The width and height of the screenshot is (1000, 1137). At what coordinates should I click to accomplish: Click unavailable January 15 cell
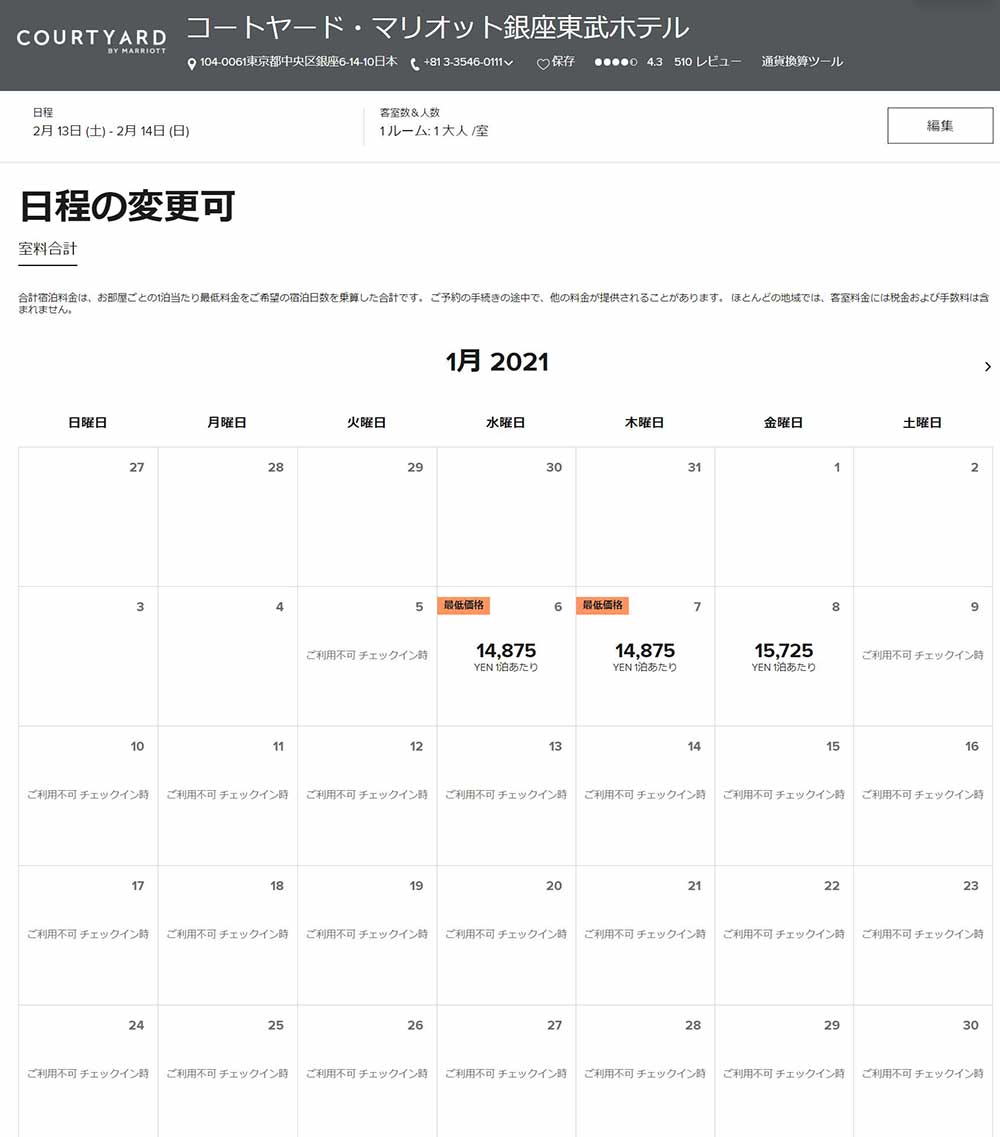point(784,795)
